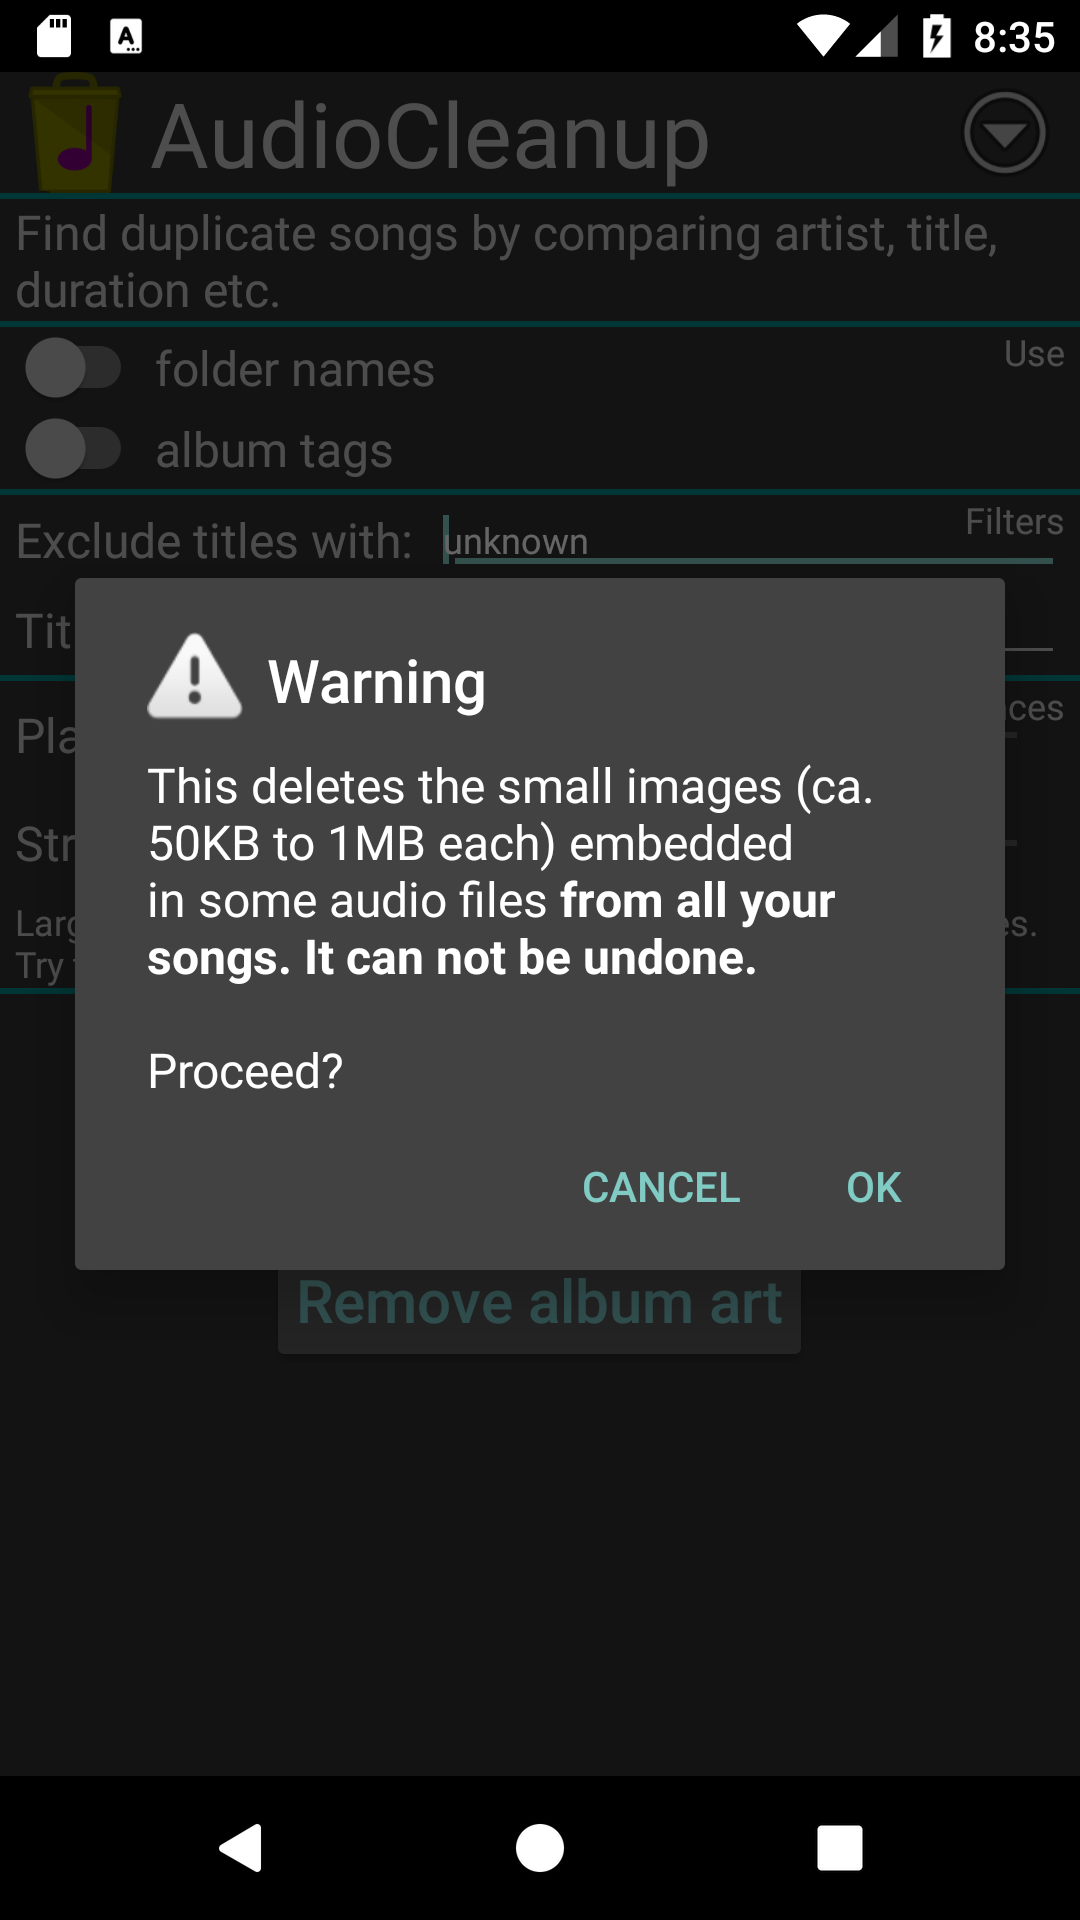Tap the Wi-Fi signal status icon
The height and width of the screenshot is (1920, 1080).
click(823, 37)
